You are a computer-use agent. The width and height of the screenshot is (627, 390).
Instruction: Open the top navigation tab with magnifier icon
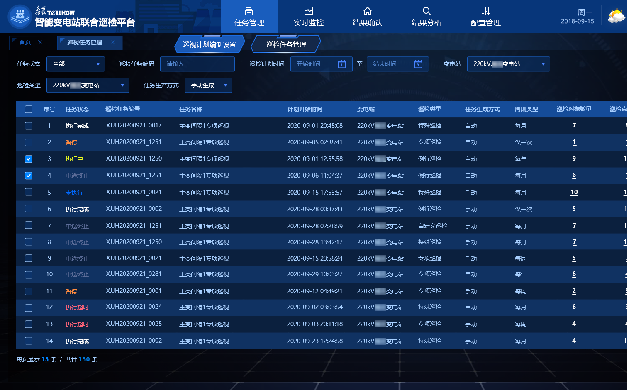point(426,16)
